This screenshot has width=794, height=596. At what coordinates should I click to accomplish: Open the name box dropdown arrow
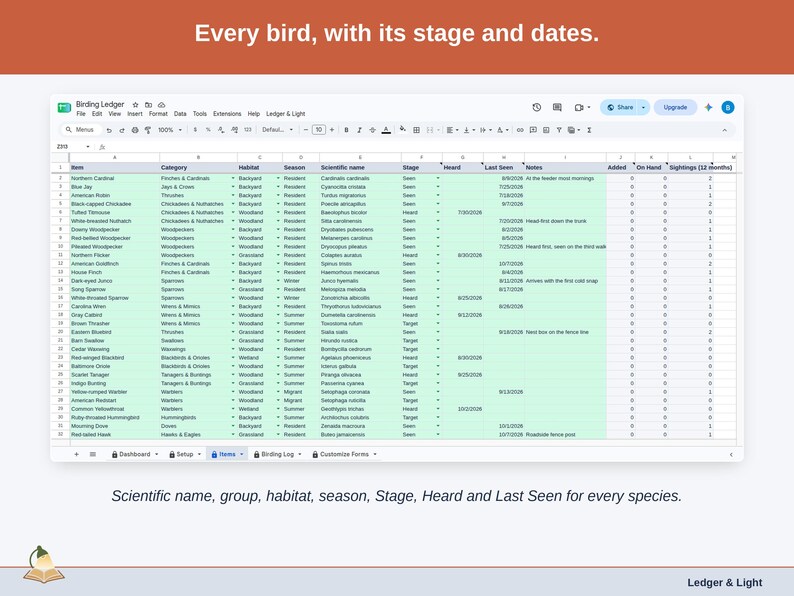[88, 147]
